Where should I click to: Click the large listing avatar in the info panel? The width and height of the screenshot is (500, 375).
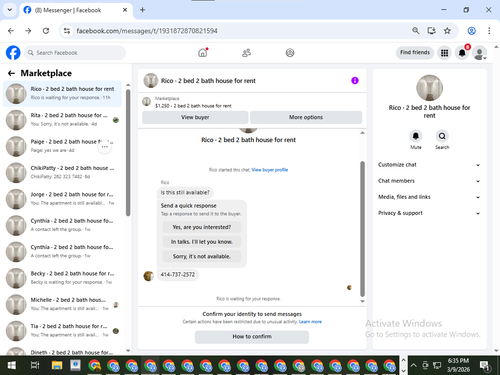429,88
